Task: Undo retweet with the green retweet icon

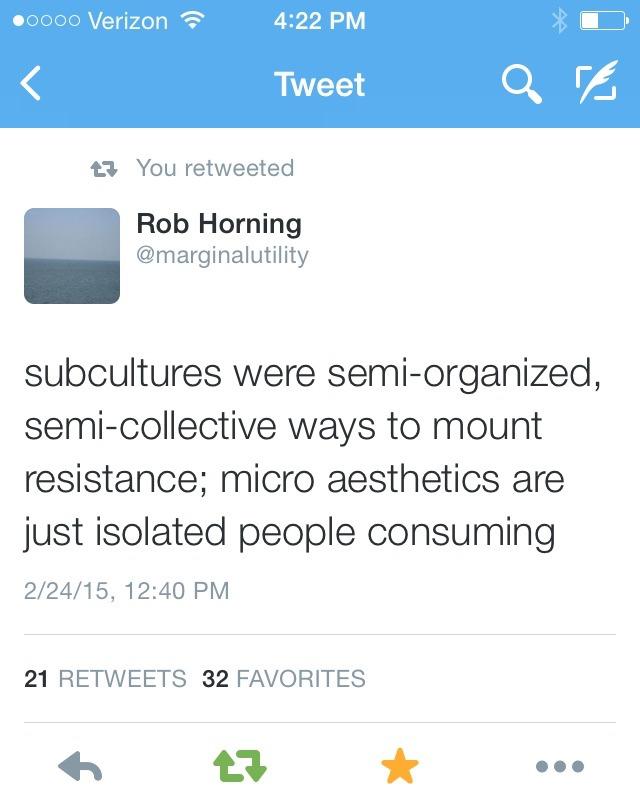Action: [x=241, y=767]
